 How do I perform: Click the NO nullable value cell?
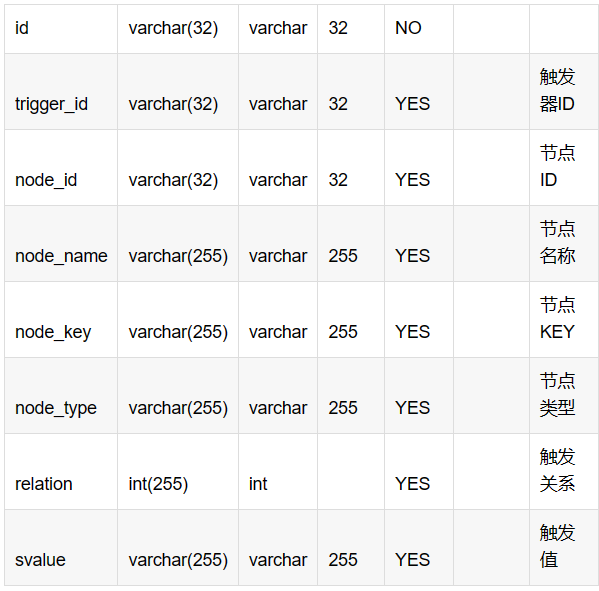(419, 29)
